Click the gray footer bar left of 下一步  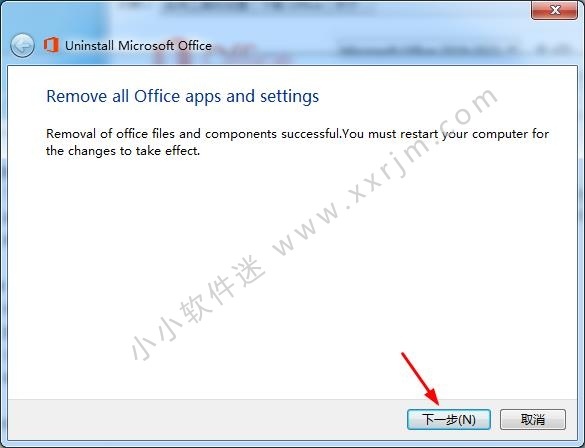[x=205, y=420]
